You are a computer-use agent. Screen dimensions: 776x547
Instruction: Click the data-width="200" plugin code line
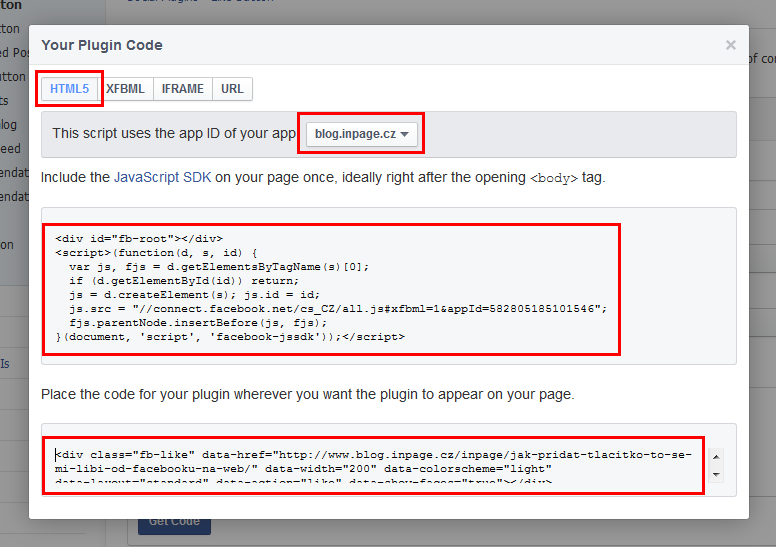point(372,468)
